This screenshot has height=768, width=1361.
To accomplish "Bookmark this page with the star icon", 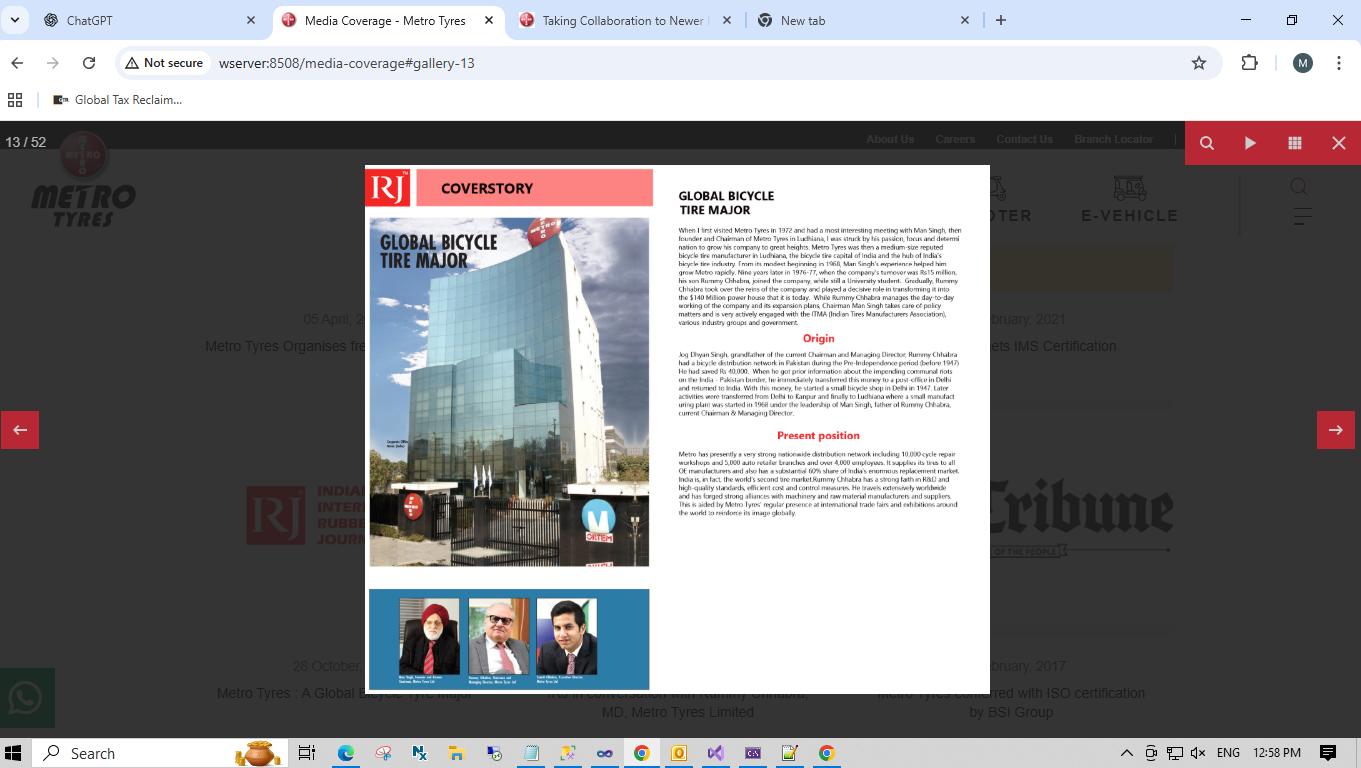I will pyautogui.click(x=1199, y=63).
